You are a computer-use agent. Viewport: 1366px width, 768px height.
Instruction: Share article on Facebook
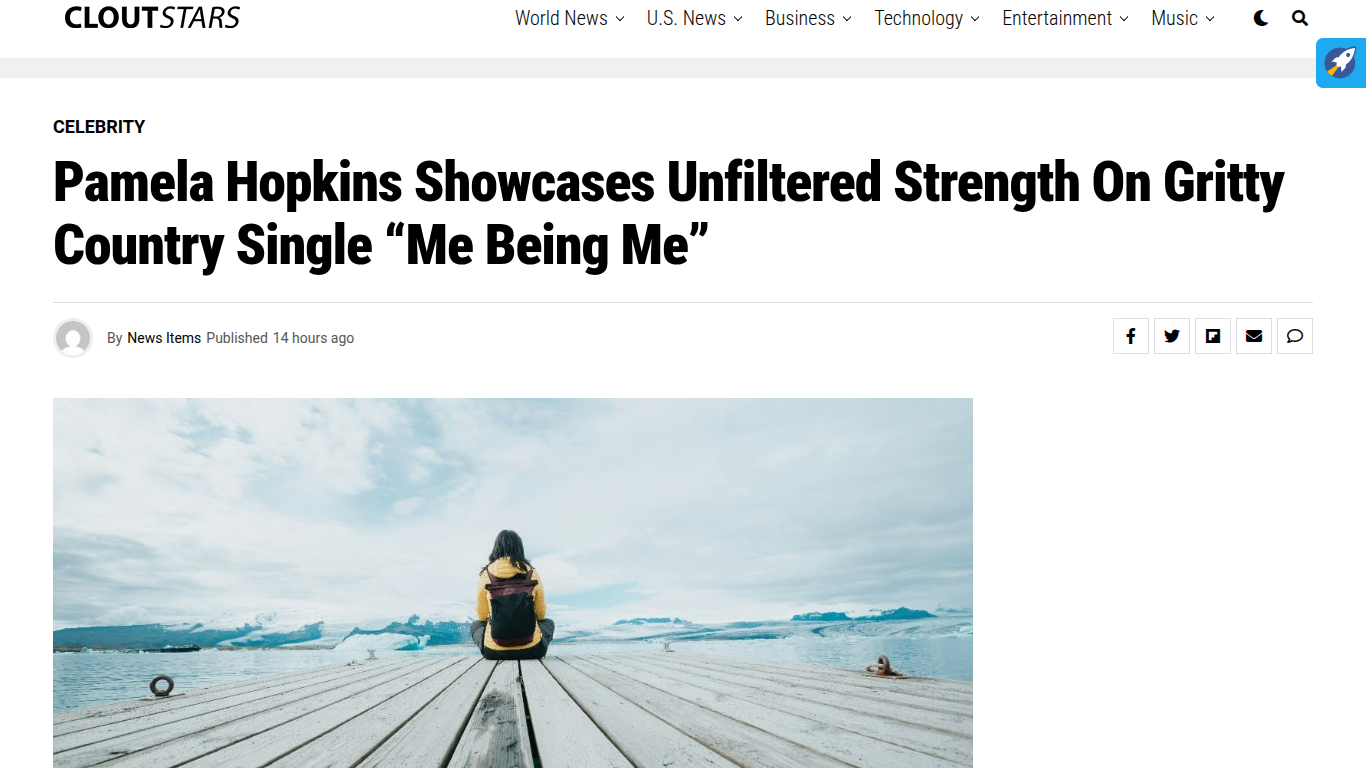coord(1131,336)
